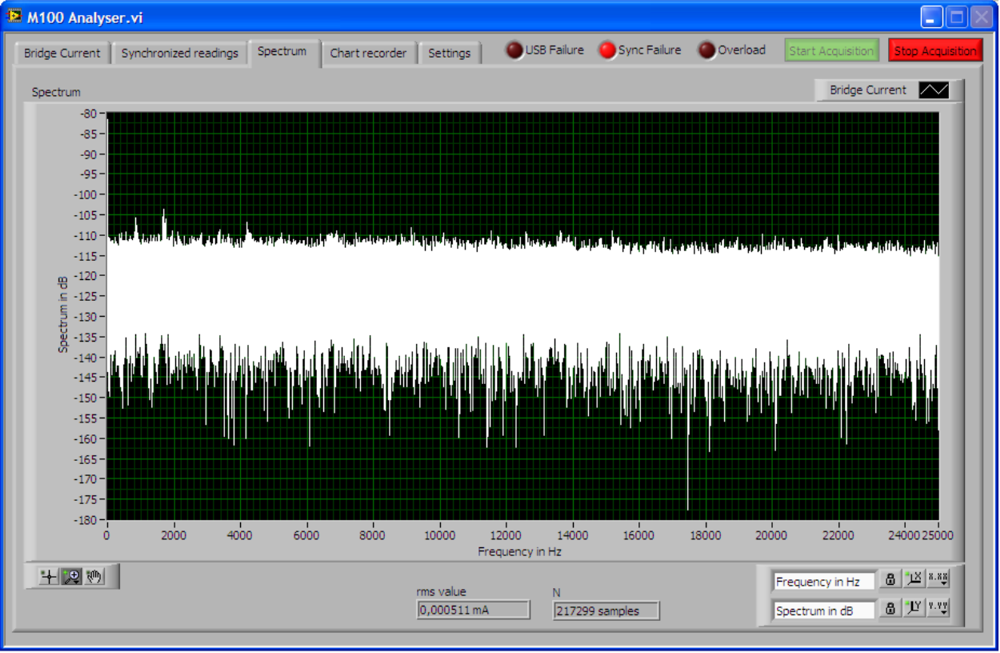1000x653 pixels.
Task: Click the USB Failure LED indicator
Action: pyautogui.click(x=515, y=48)
